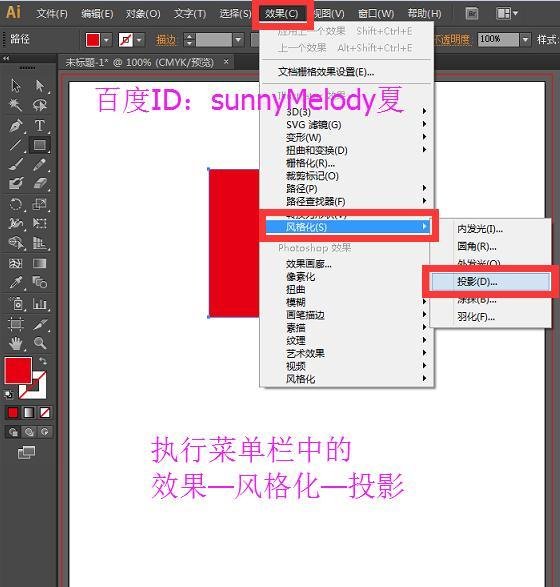Screen dimensions: 560x587
Task: Open the Bridge (Br) button
Action: coord(472,14)
